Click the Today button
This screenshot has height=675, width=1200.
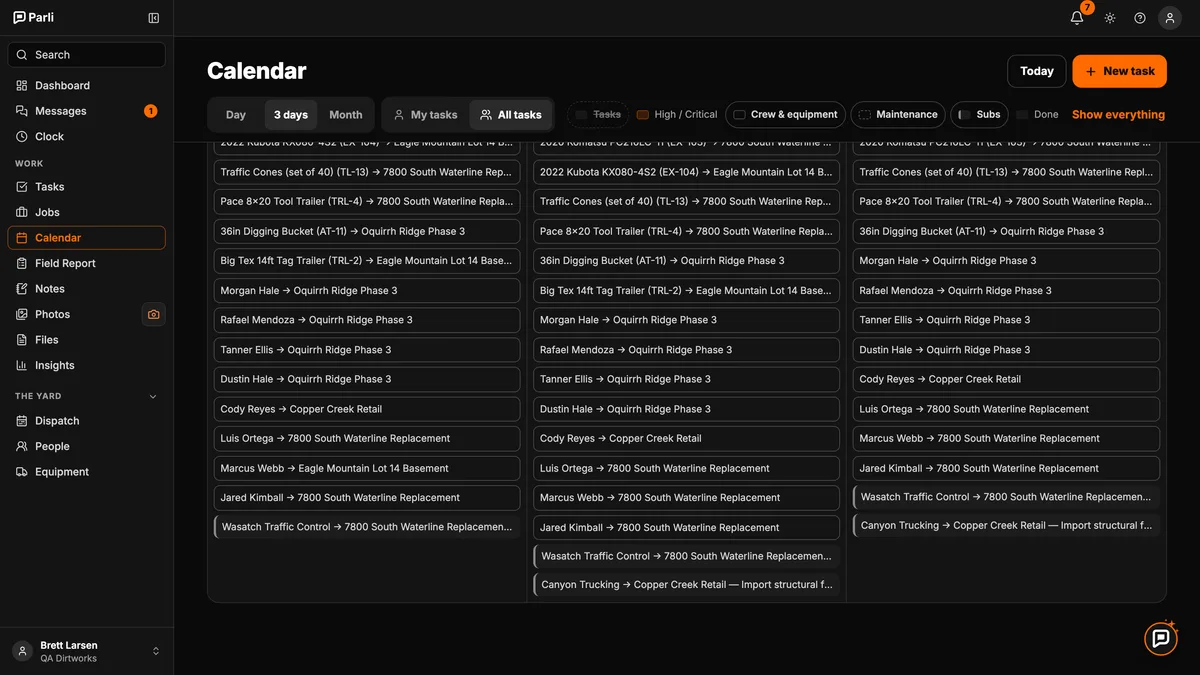pos(1037,71)
